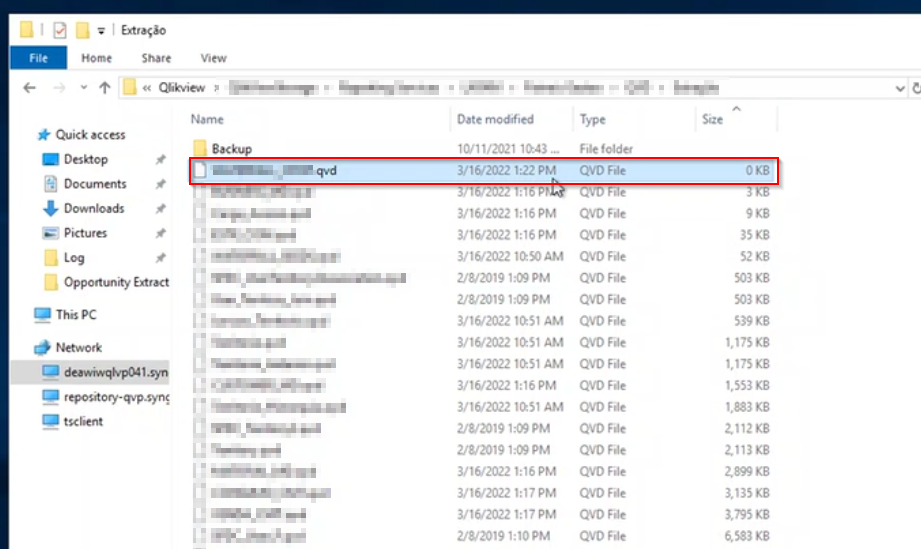Screen dimensions: 921x549
Task: Sort files by the Size column header
Action: pos(712,119)
